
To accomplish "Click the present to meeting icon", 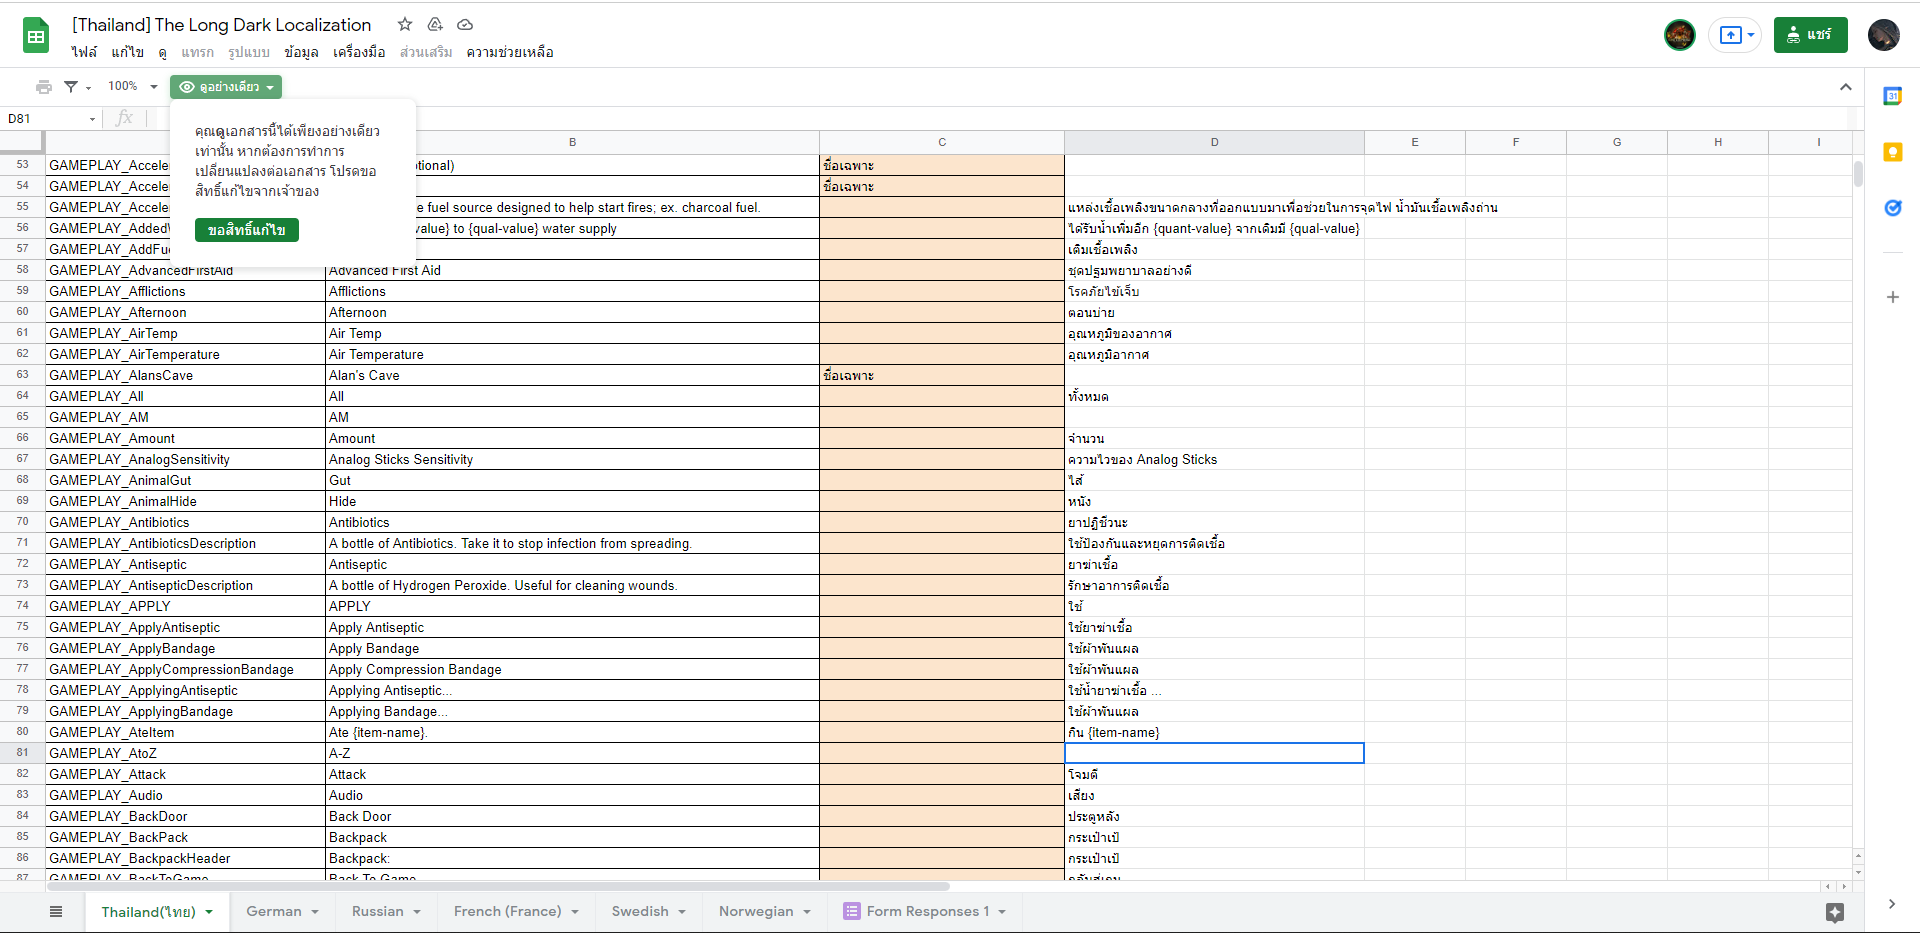I will coord(1730,35).
